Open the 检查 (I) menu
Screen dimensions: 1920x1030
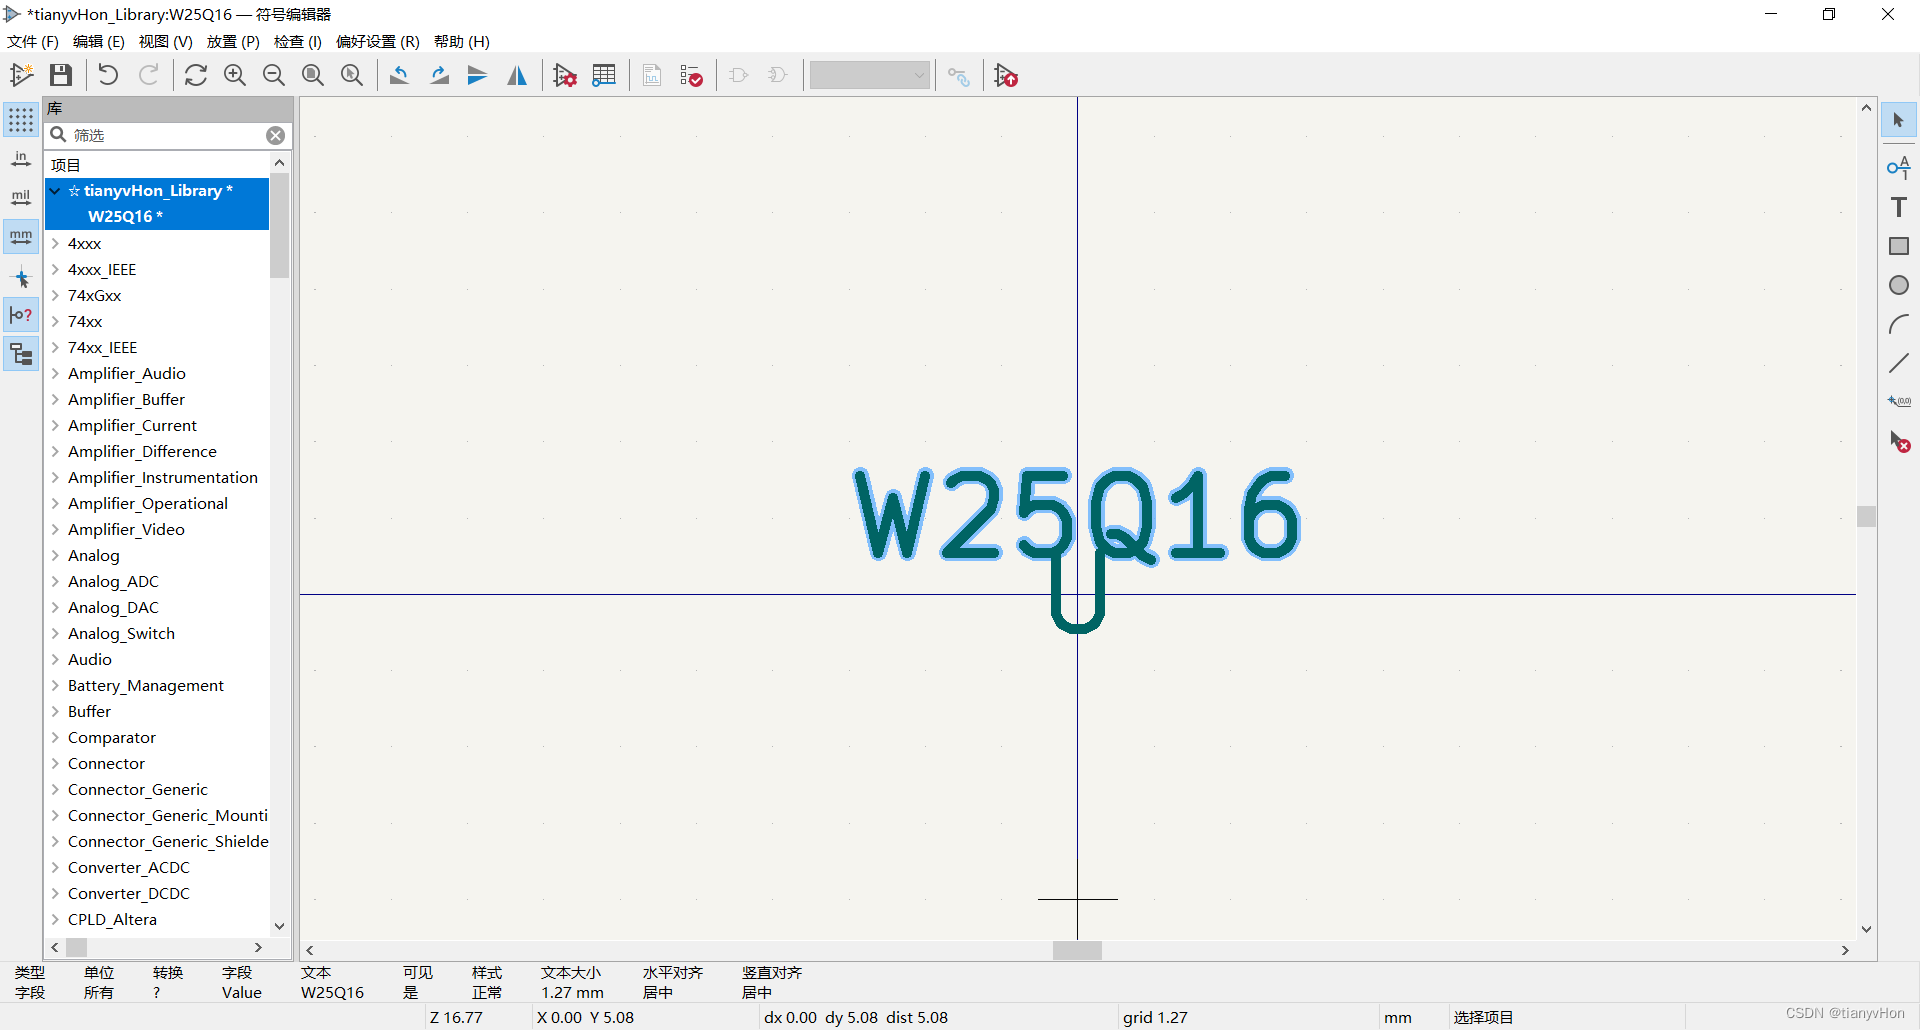[x=297, y=41]
